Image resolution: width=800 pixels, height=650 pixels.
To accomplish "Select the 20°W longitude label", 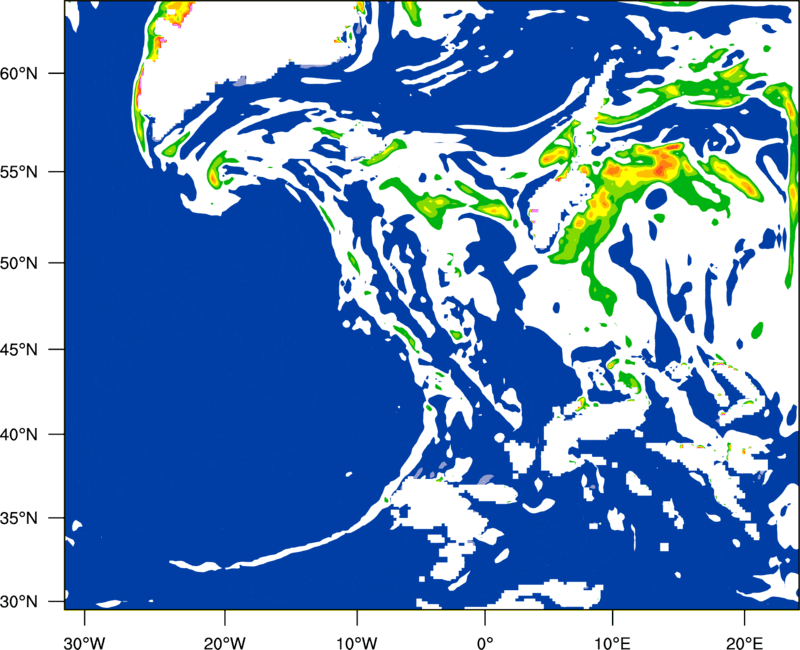I will tap(224, 643).
